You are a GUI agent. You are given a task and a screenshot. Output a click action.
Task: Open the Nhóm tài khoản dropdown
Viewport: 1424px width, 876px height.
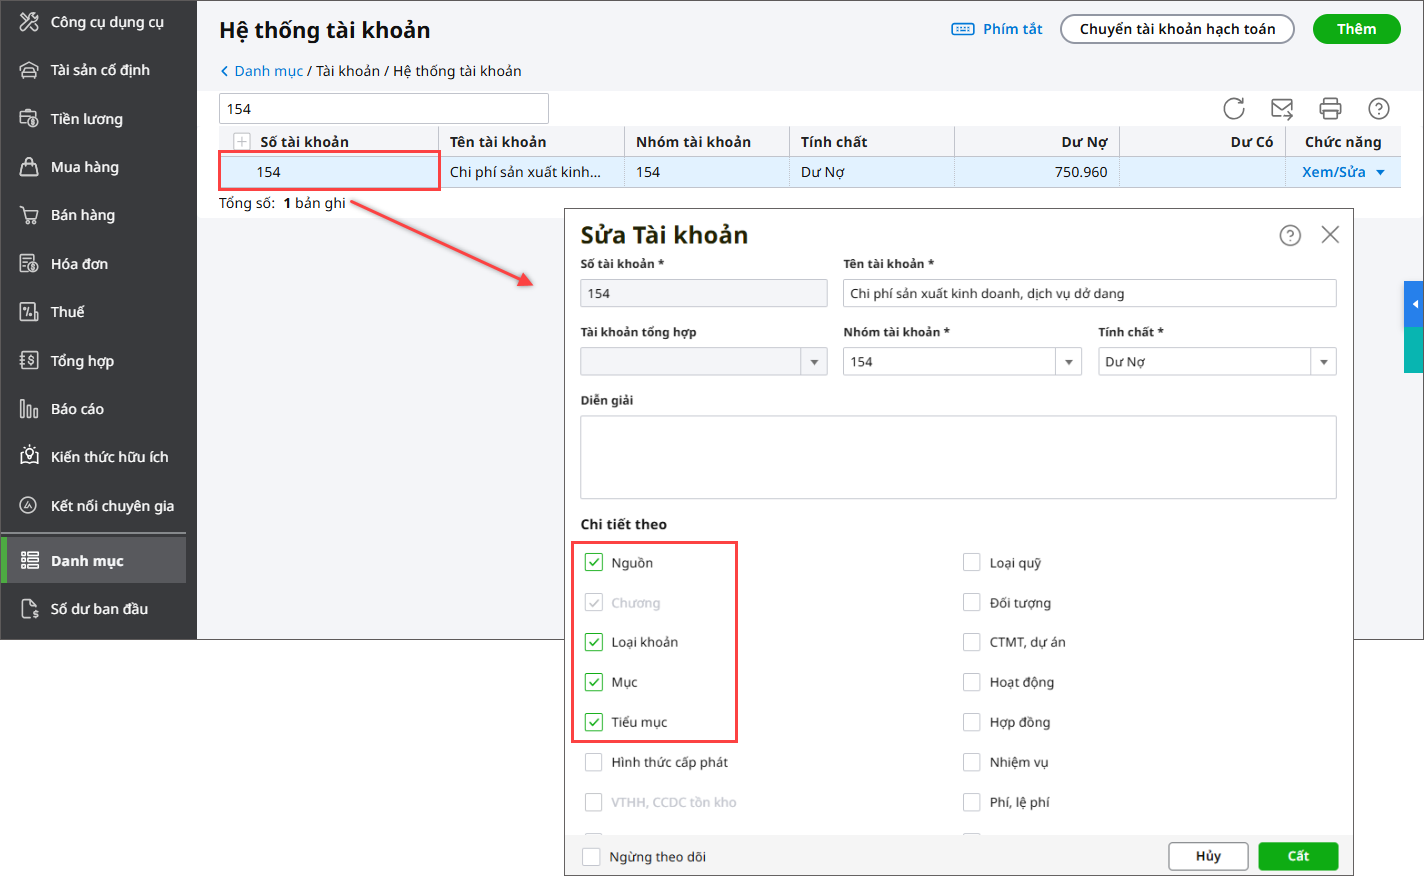(1068, 362)
